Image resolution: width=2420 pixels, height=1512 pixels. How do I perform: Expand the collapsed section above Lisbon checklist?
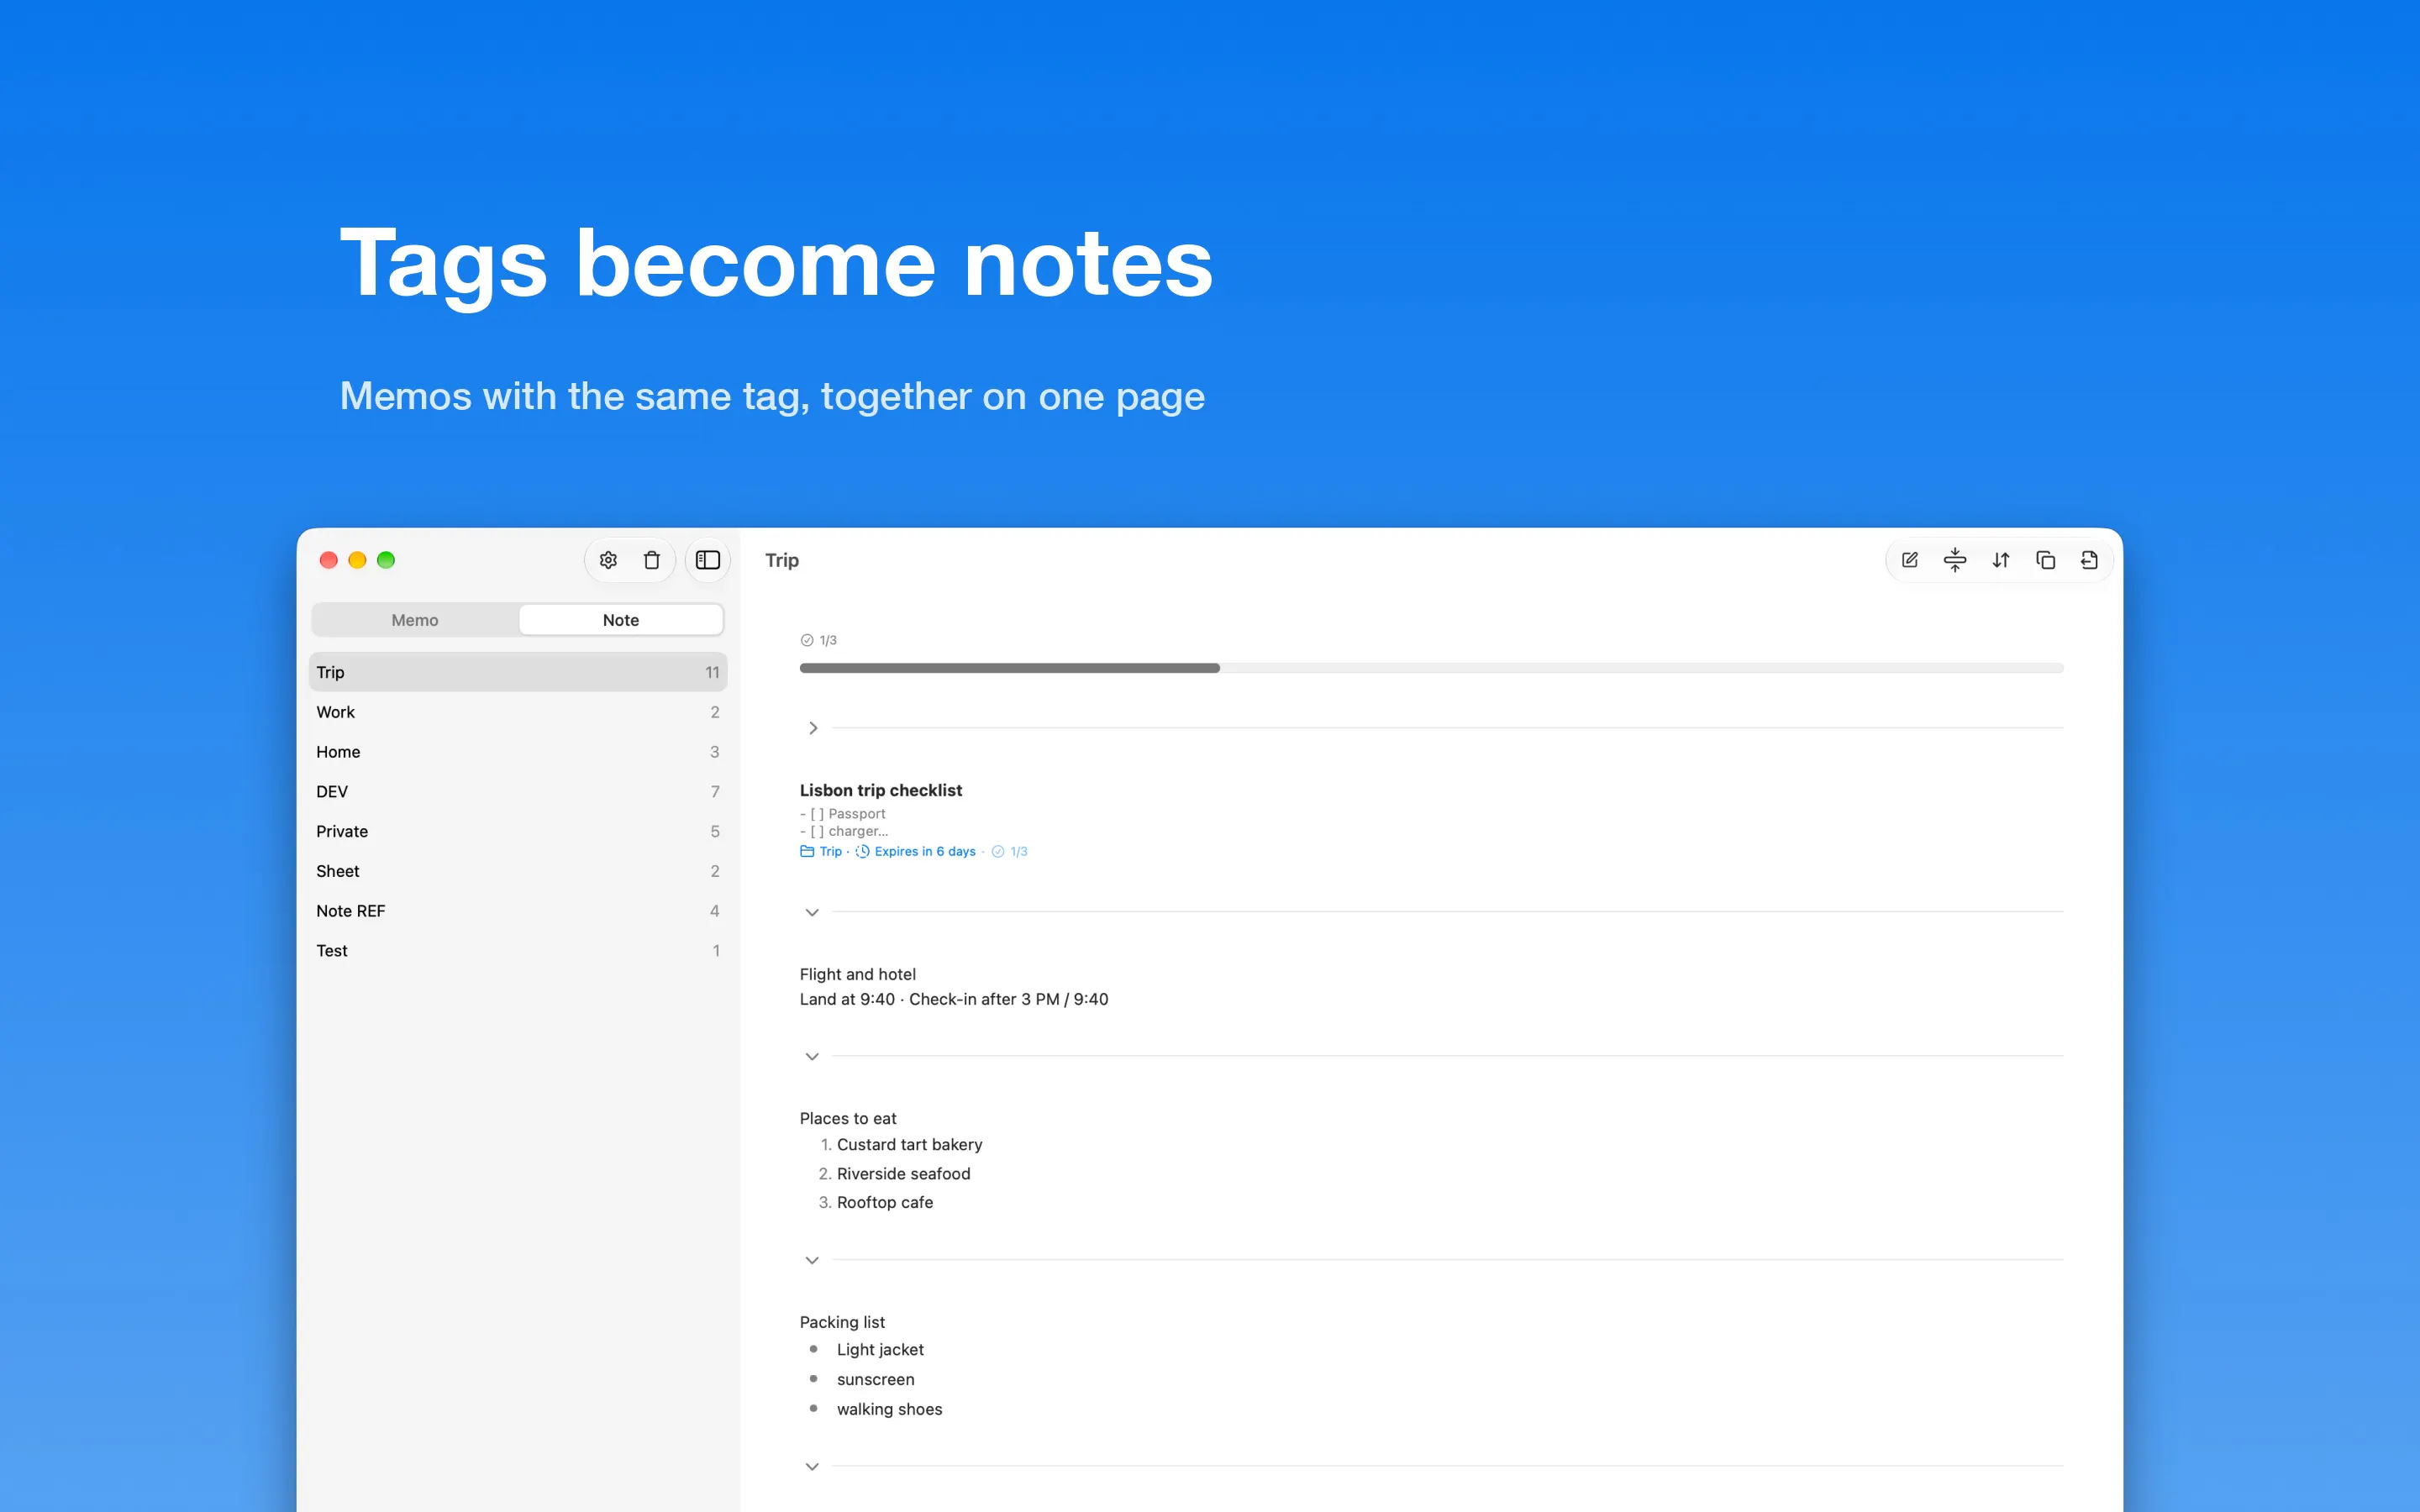(813, 728)
